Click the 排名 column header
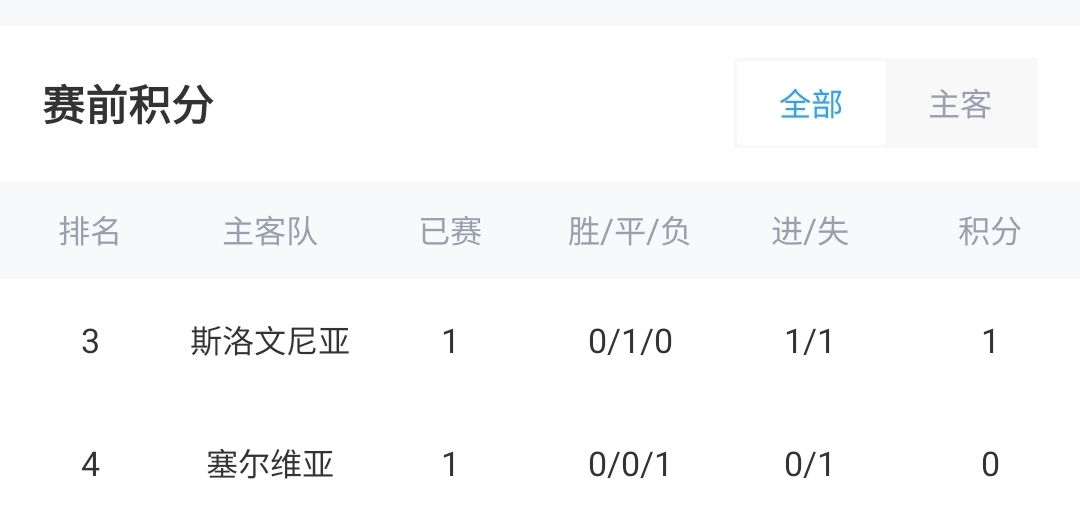 (x=90, y=232)
